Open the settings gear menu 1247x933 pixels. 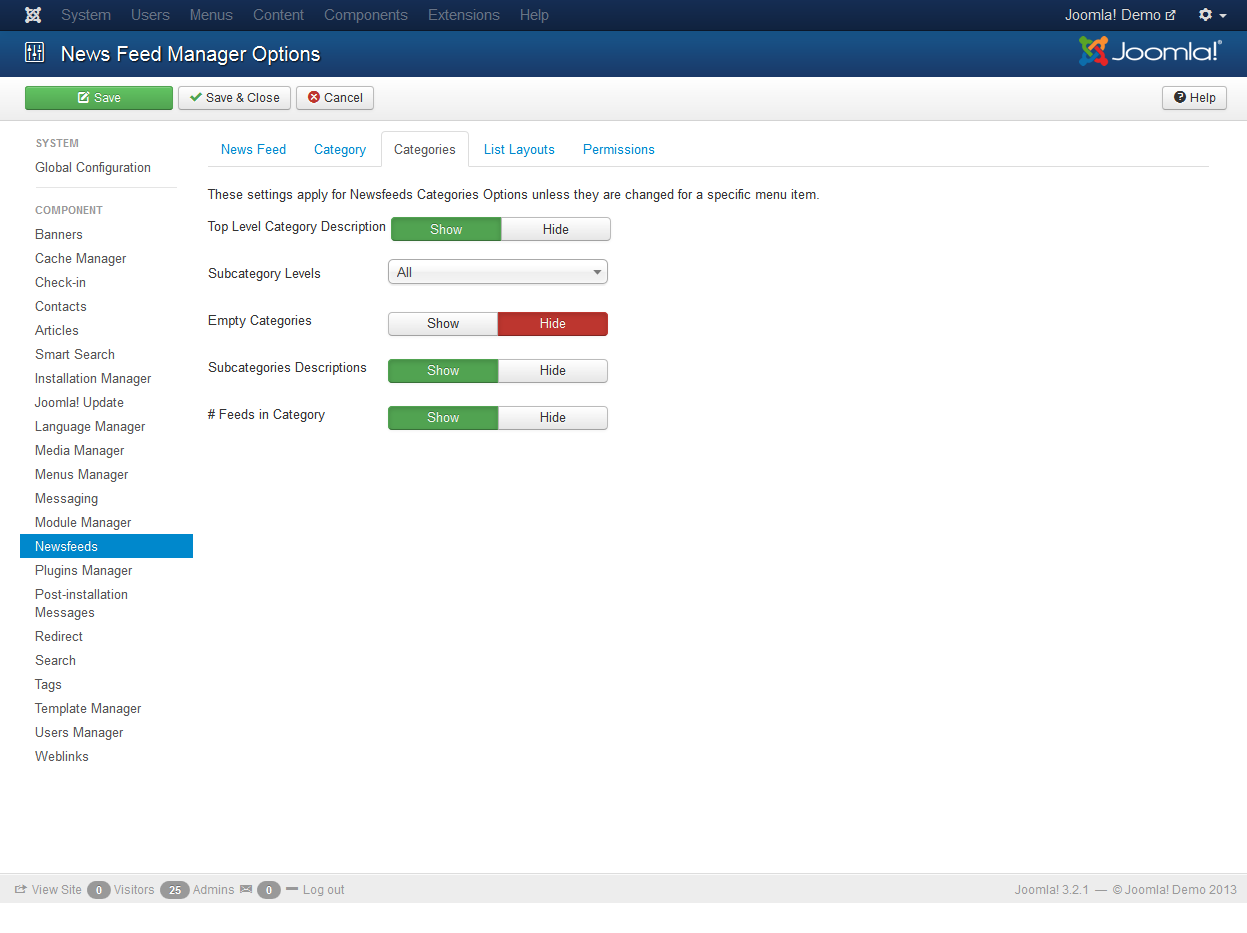[x=1212, y=15]
